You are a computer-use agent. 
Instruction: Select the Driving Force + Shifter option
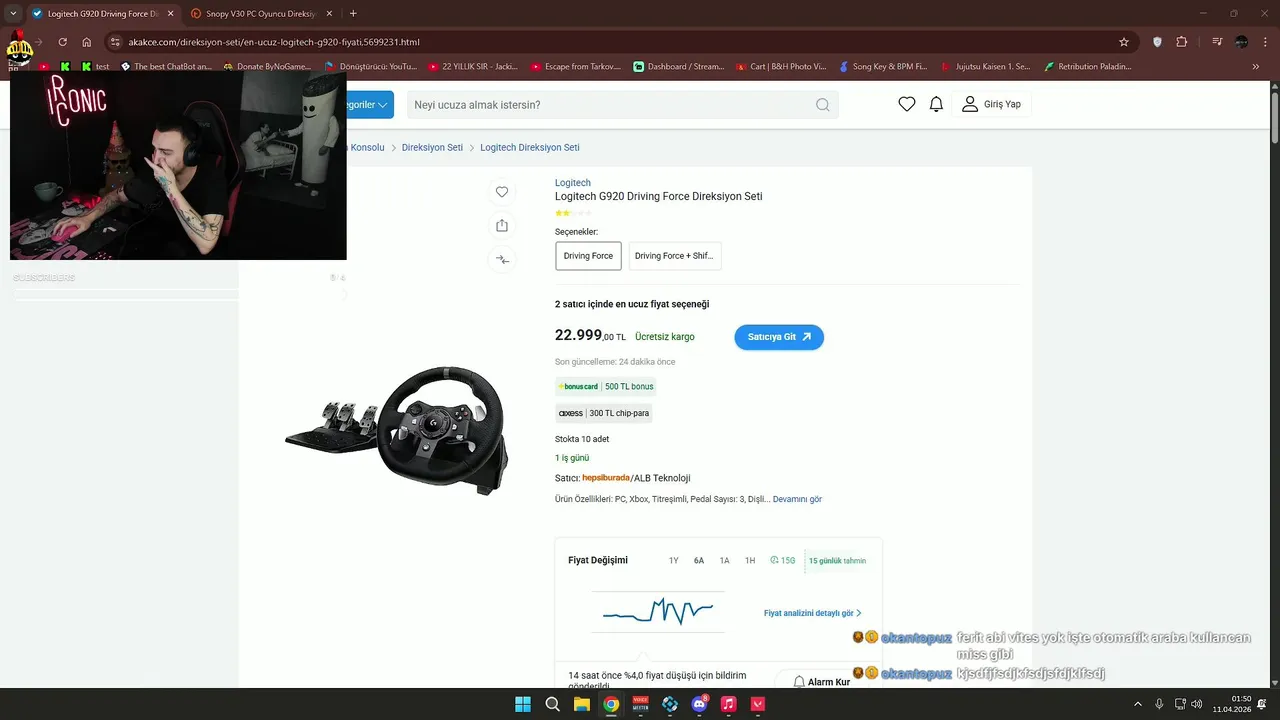click(x=674, y=256)
